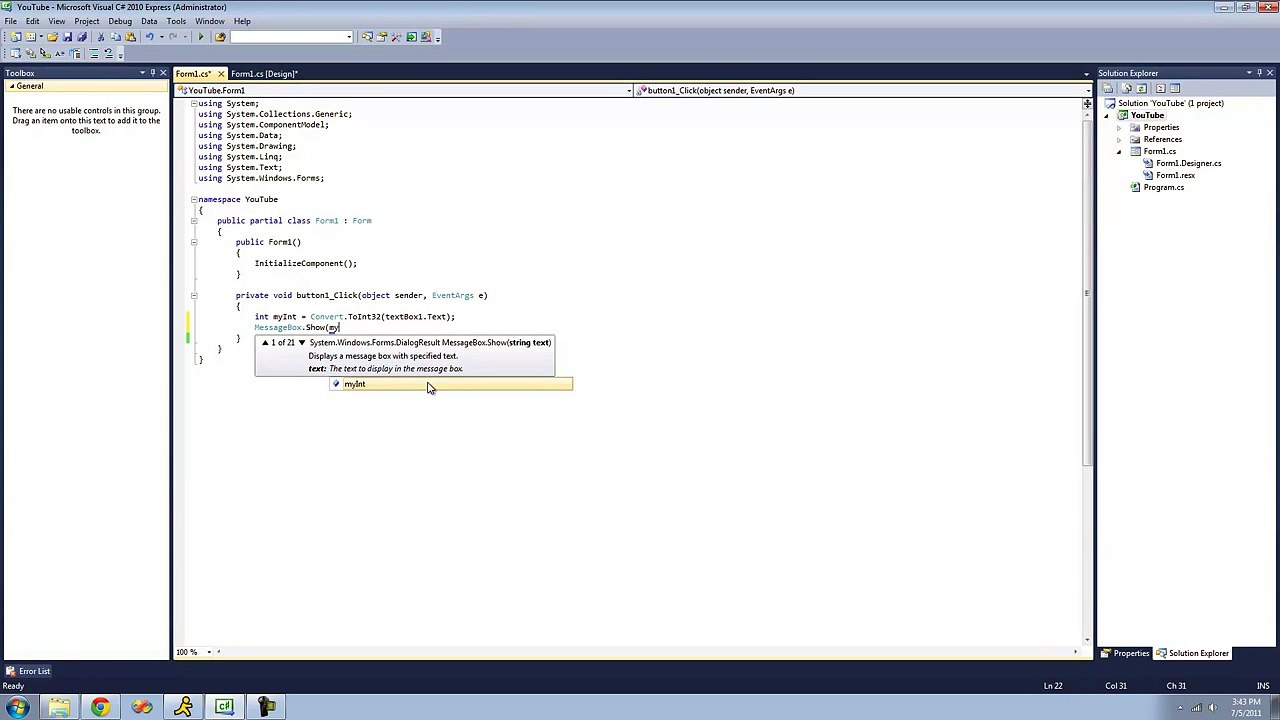
Task: Open the zoom 100% dropdown
Action: tap(208, 652)
